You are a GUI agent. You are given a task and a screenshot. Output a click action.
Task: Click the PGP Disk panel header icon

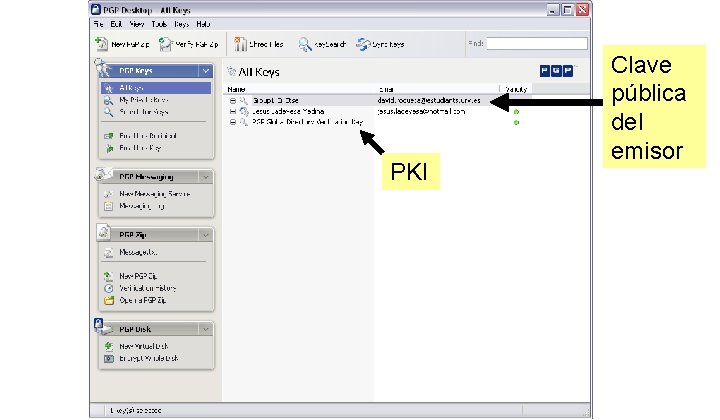click(x=103, y=326)
